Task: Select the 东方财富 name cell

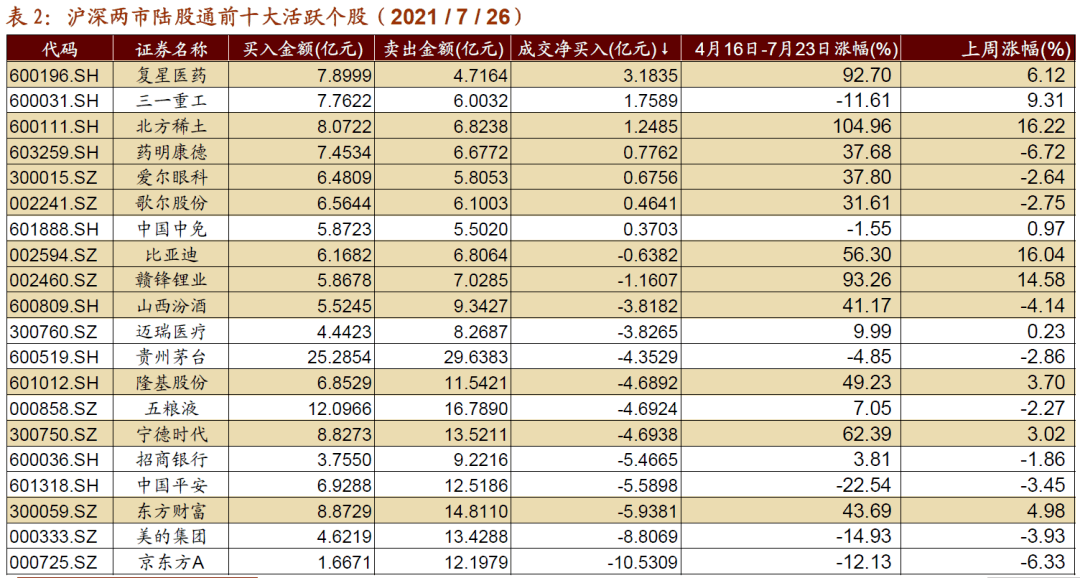Action: [x=172, y=511]
